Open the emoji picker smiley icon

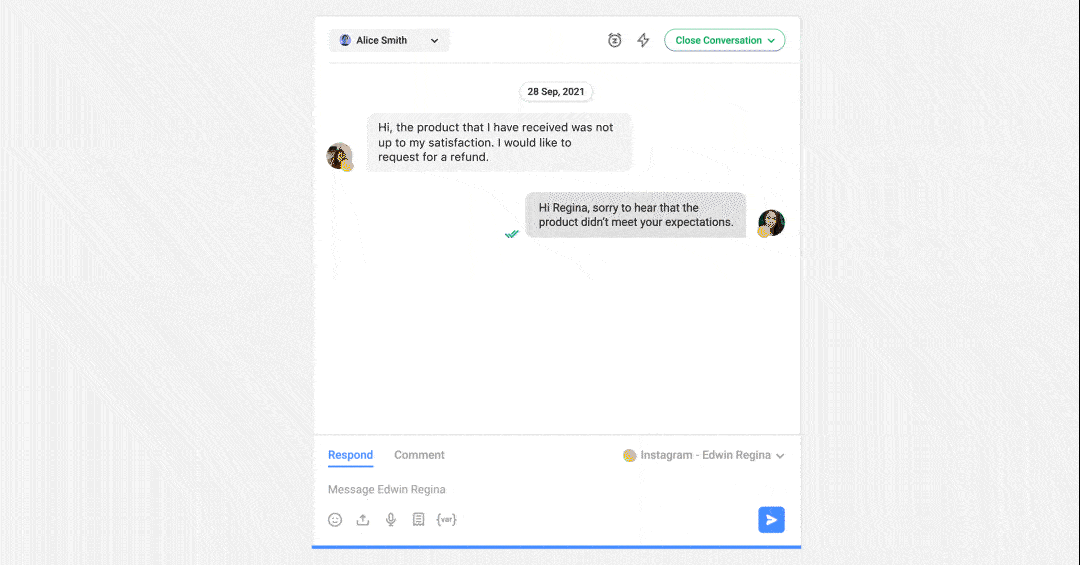click(x=335, y=520)
